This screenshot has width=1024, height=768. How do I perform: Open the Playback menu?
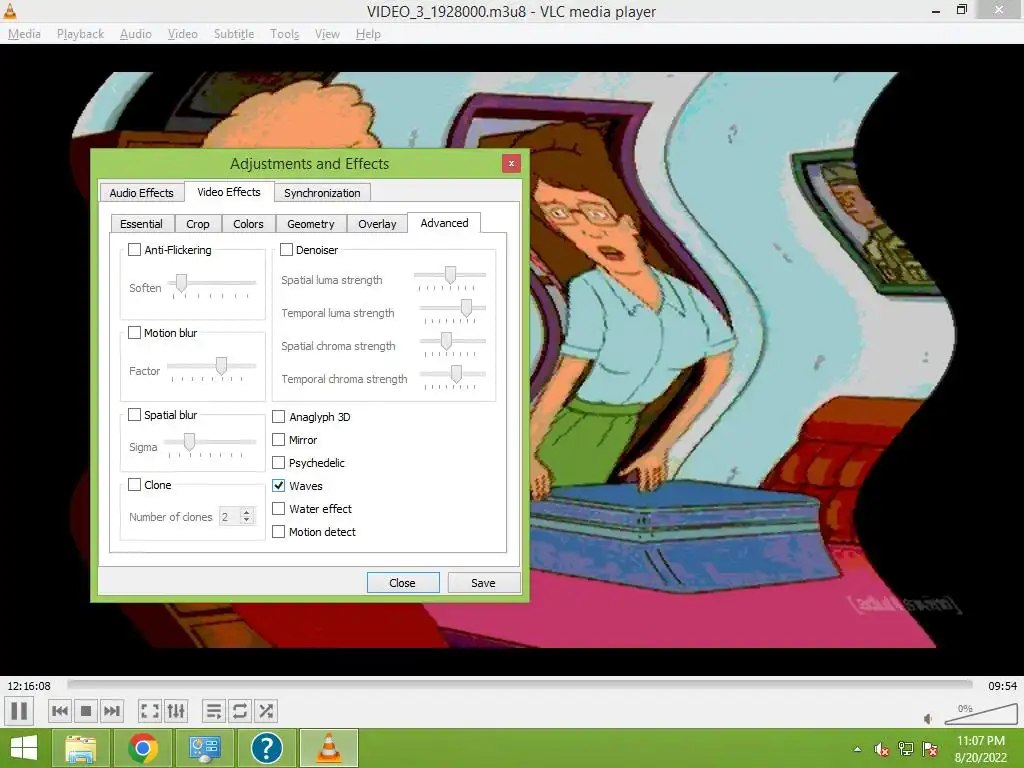click(80, 33)
